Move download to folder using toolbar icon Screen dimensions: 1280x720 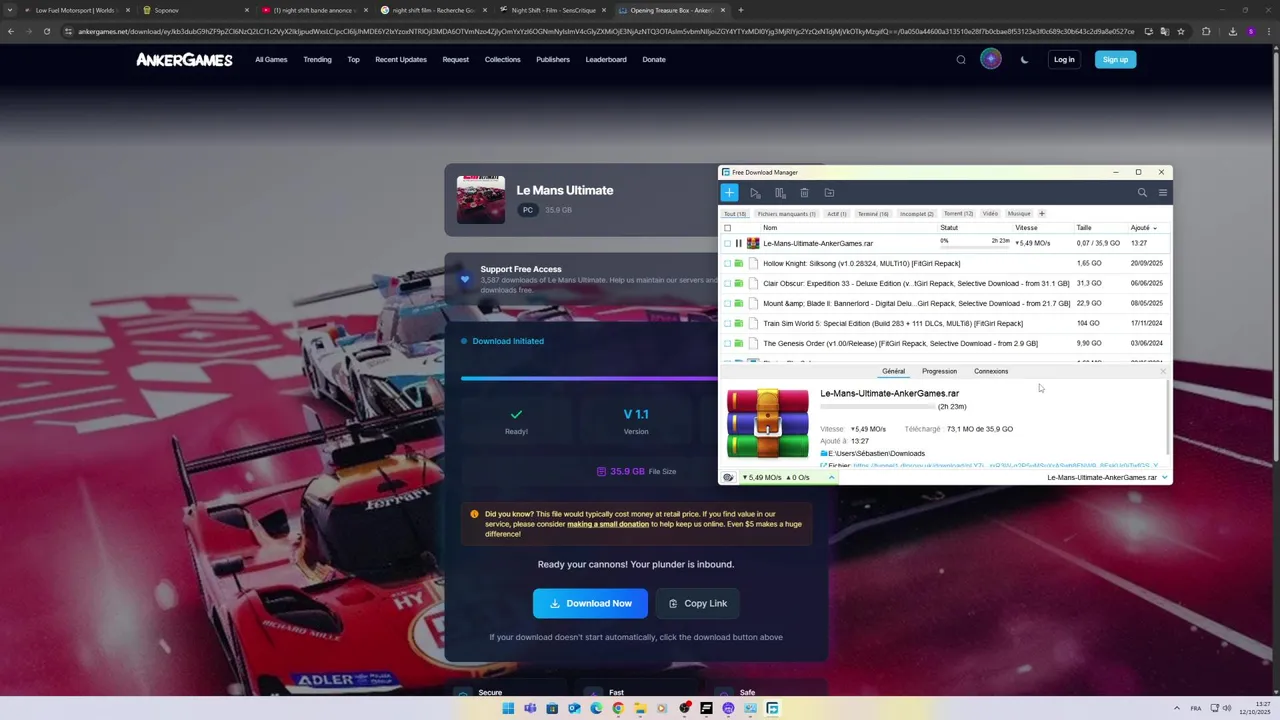[x=829, y=193]
